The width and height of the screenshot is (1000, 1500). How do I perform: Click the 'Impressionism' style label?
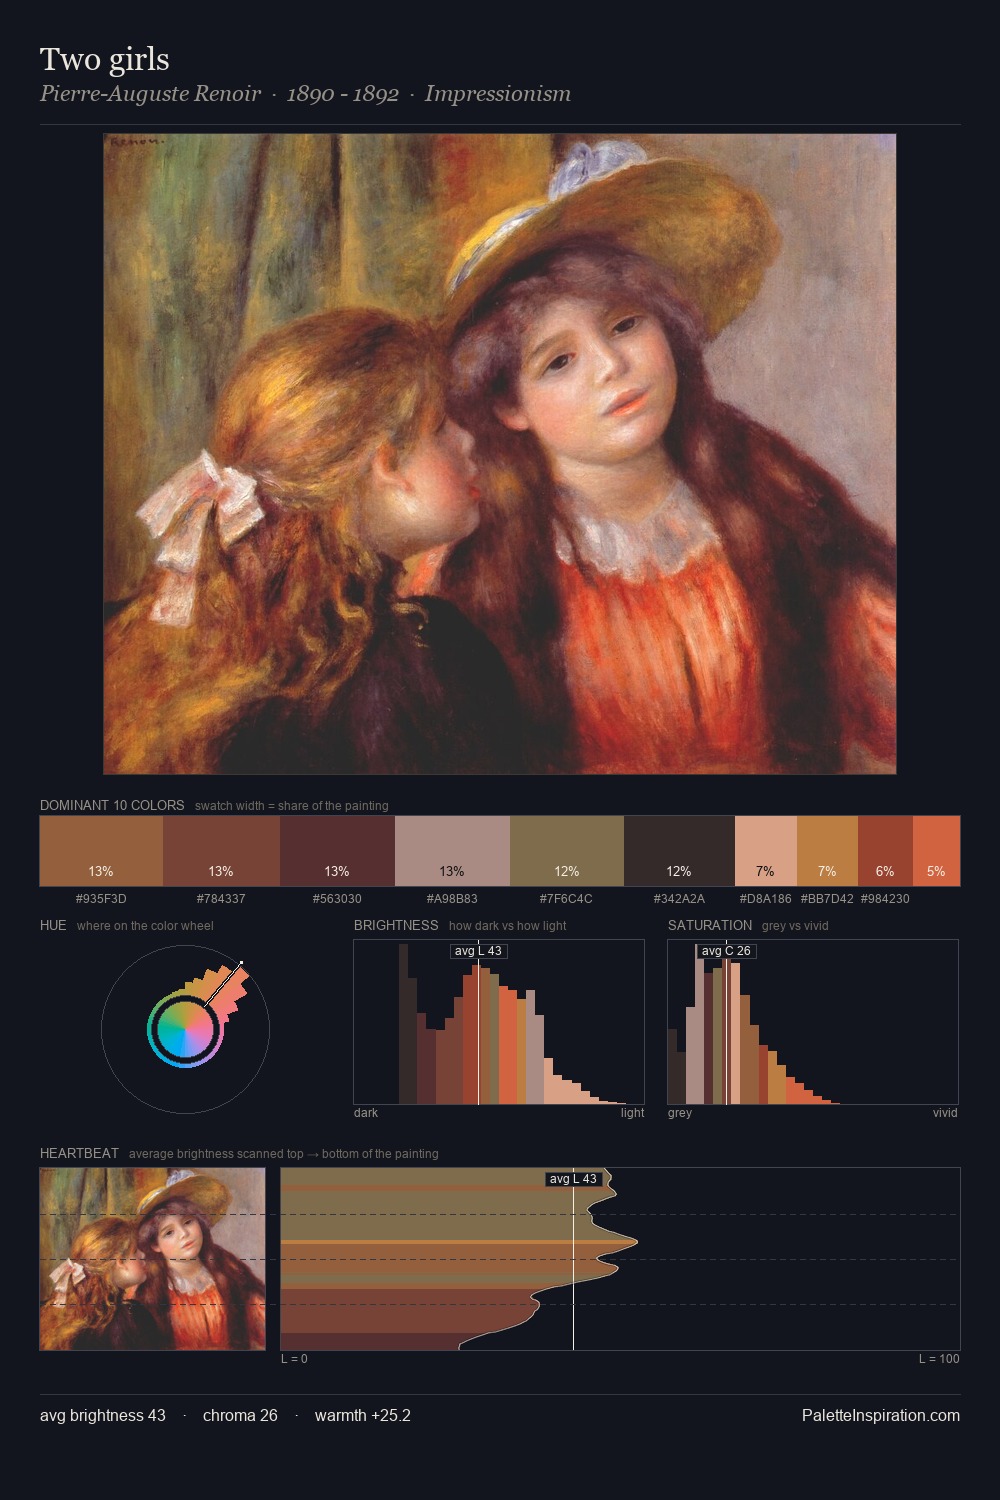(x=498, y=94)
